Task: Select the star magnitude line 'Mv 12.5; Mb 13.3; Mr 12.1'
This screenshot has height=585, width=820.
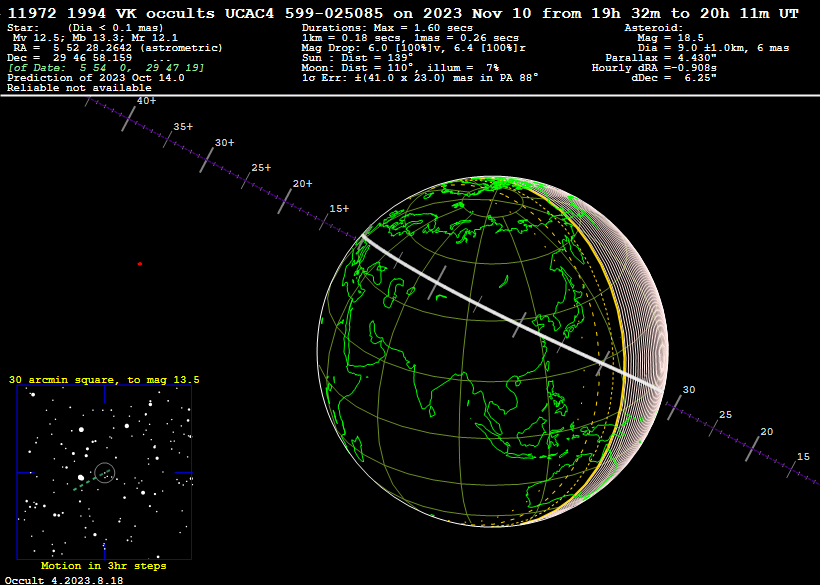Action: (95, 38)
